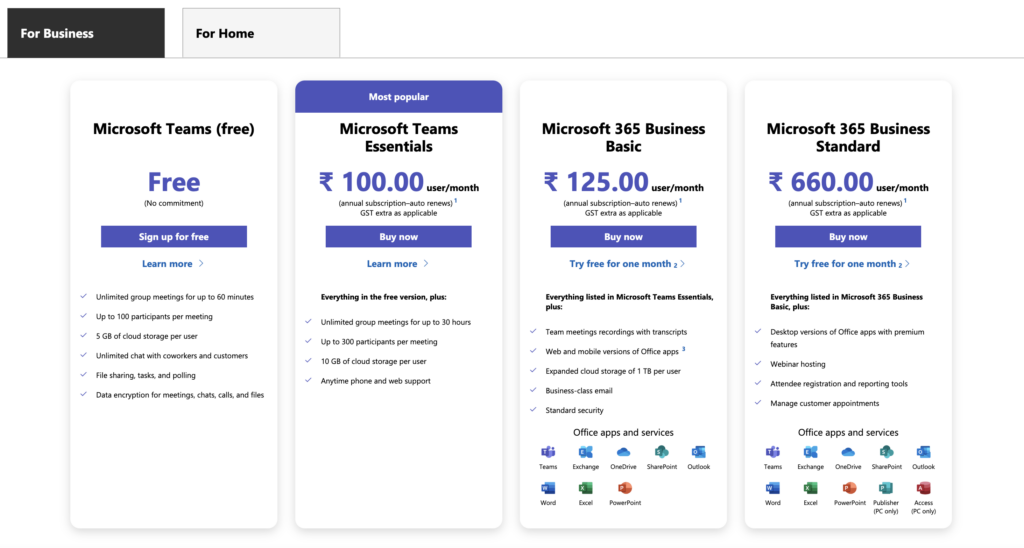This screenshot has height=548, width=1024.
Task: Click the Excel icon in Business Standard plan
Action: 810,488
